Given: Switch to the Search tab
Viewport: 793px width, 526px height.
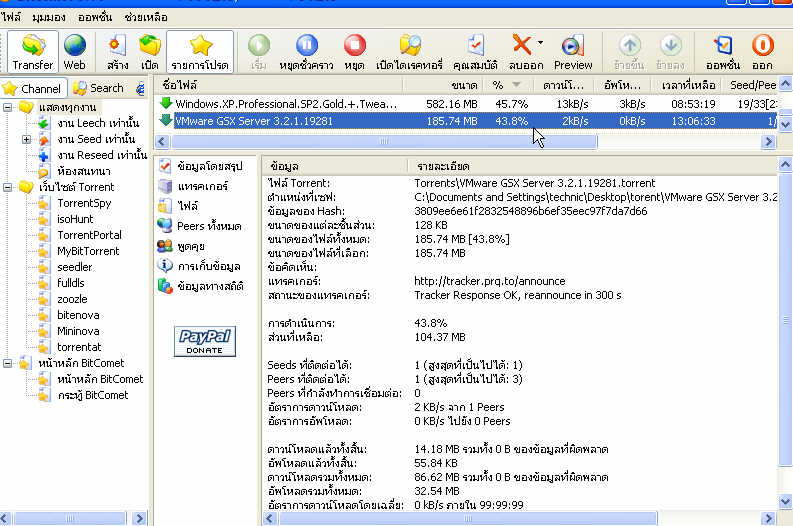Looking at the screenshot, I should click(98, 88).
